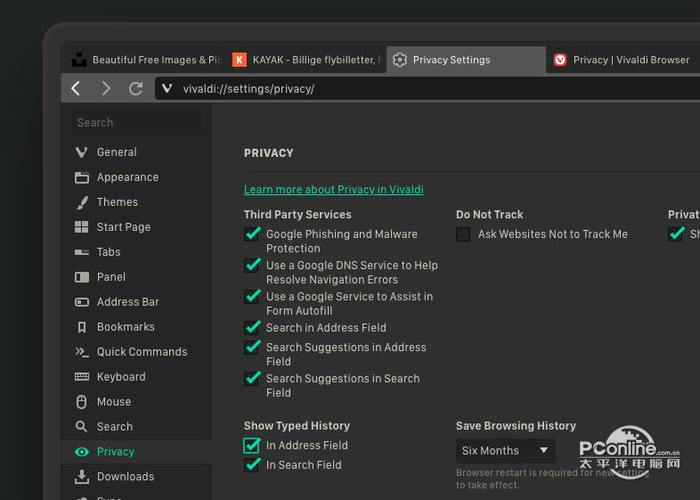The image size is (700, 500).
Task: Open Mouse settings icon in sidebar
Action: [81, 402]
